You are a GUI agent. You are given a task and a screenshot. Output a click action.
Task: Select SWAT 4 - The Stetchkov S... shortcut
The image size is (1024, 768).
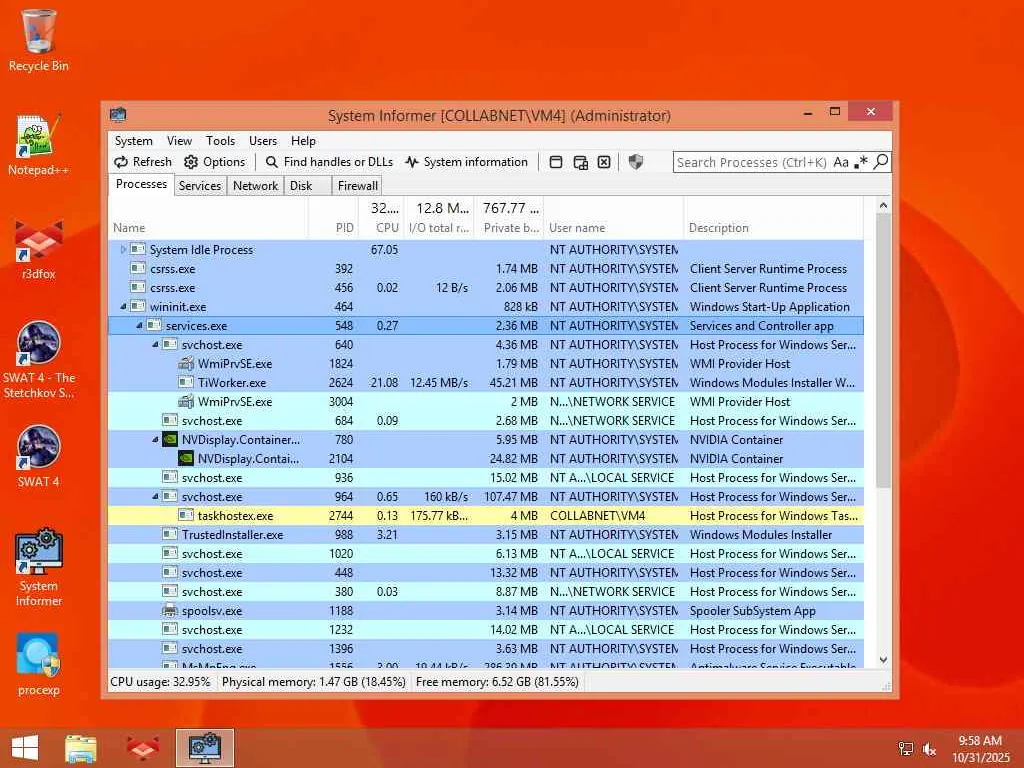click(39, 360)
